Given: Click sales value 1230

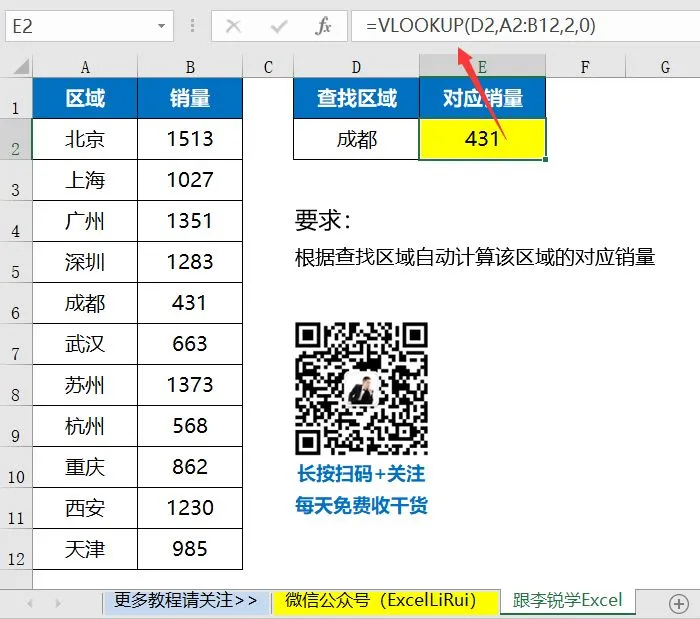Looking at the screenshot, I should click(190, 508).
